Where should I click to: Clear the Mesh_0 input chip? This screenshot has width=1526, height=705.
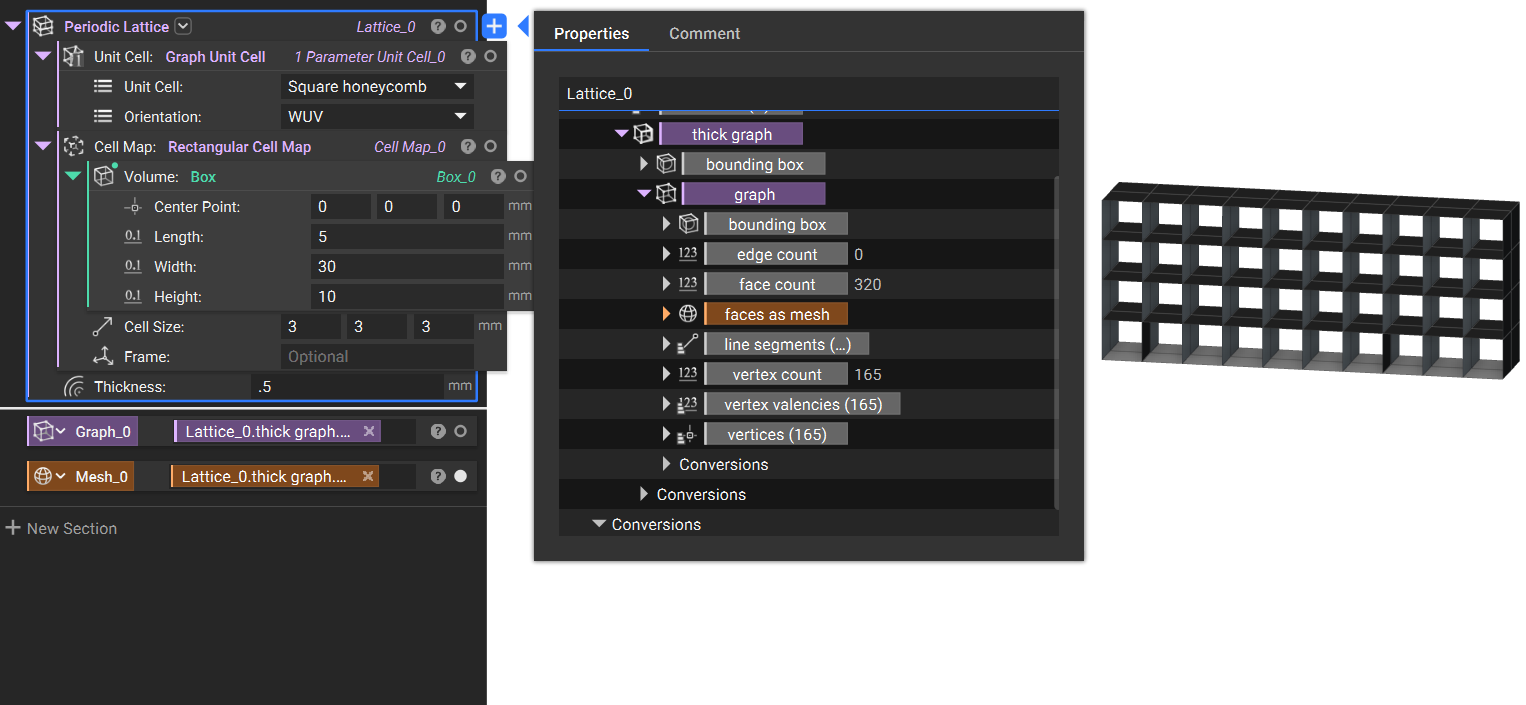pos(368,477)
